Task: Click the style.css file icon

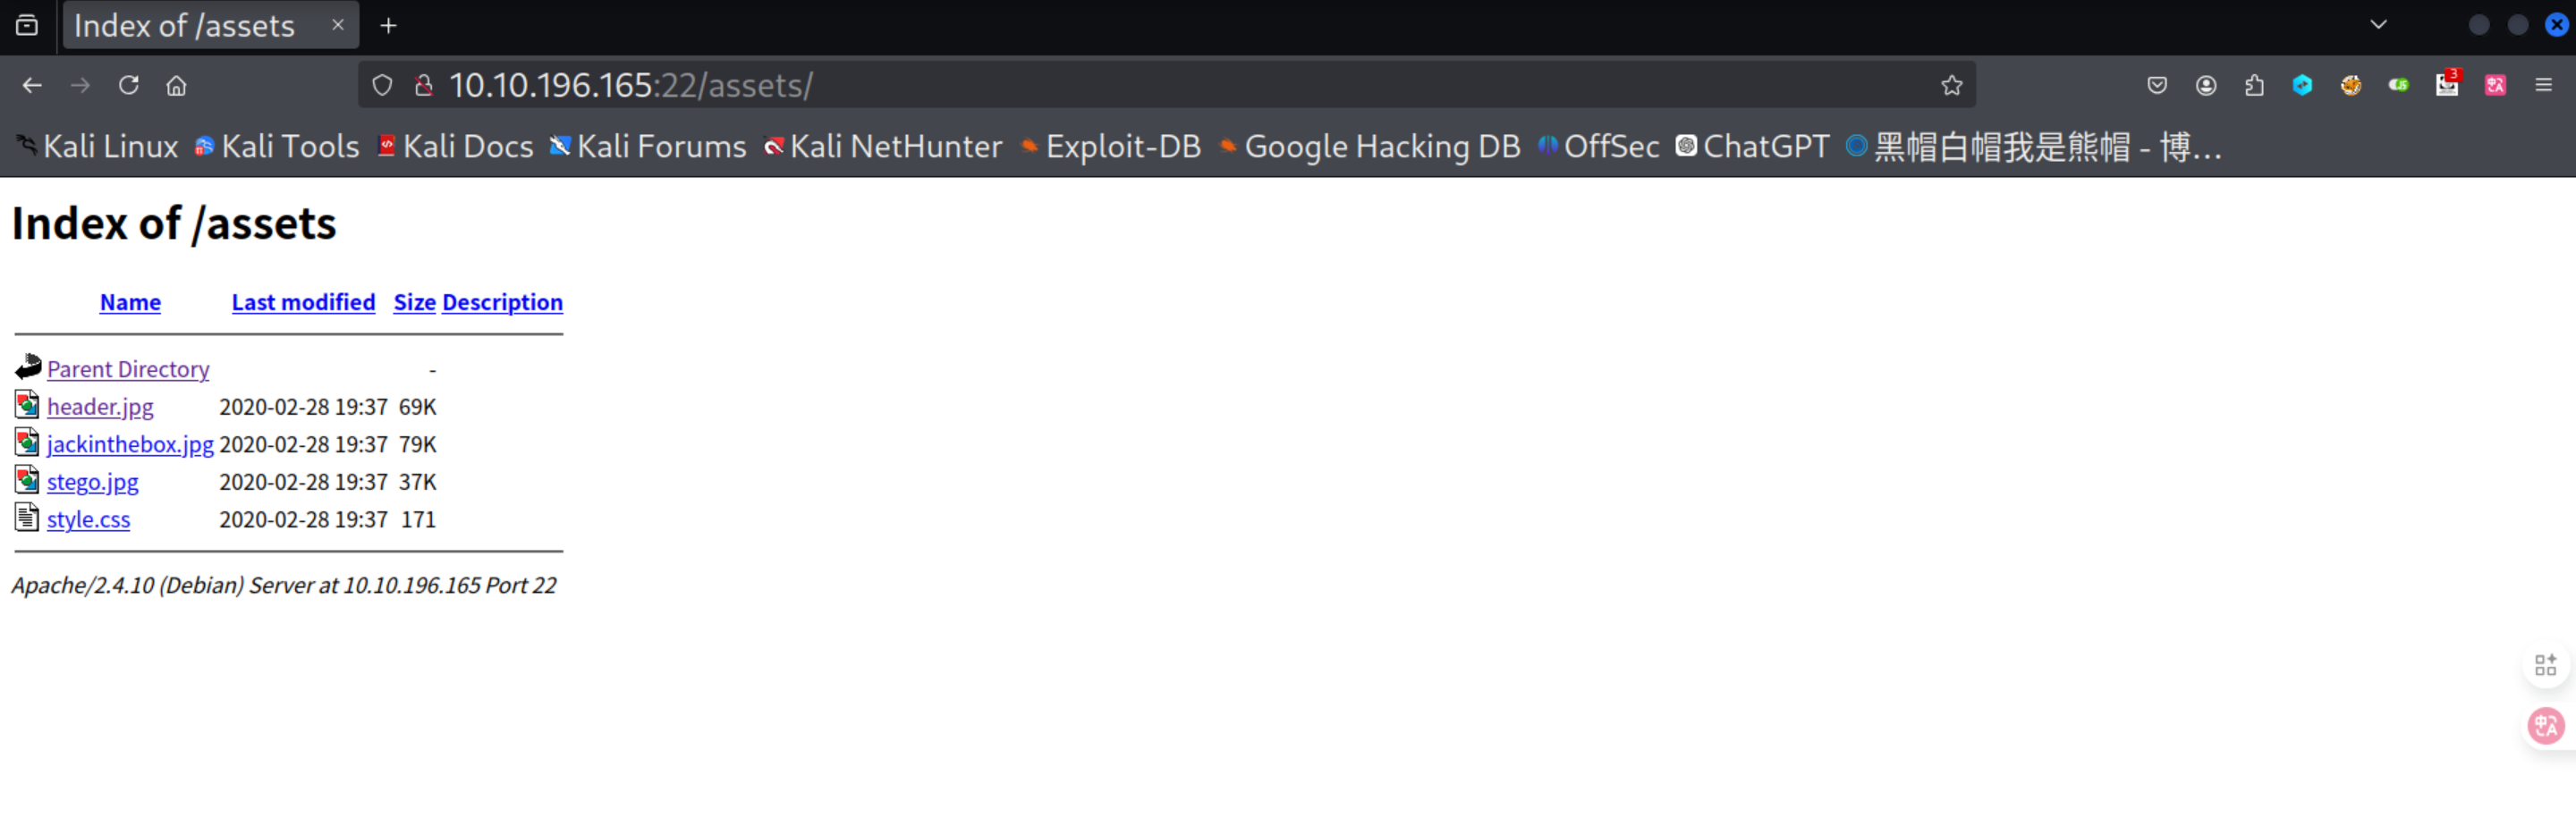Action: point(27,518)
